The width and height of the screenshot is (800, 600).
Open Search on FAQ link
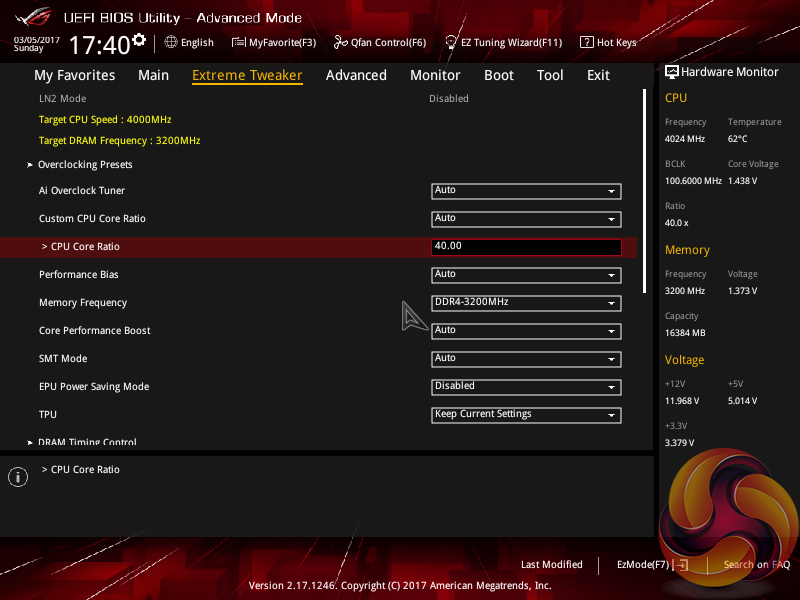point(756,565)
